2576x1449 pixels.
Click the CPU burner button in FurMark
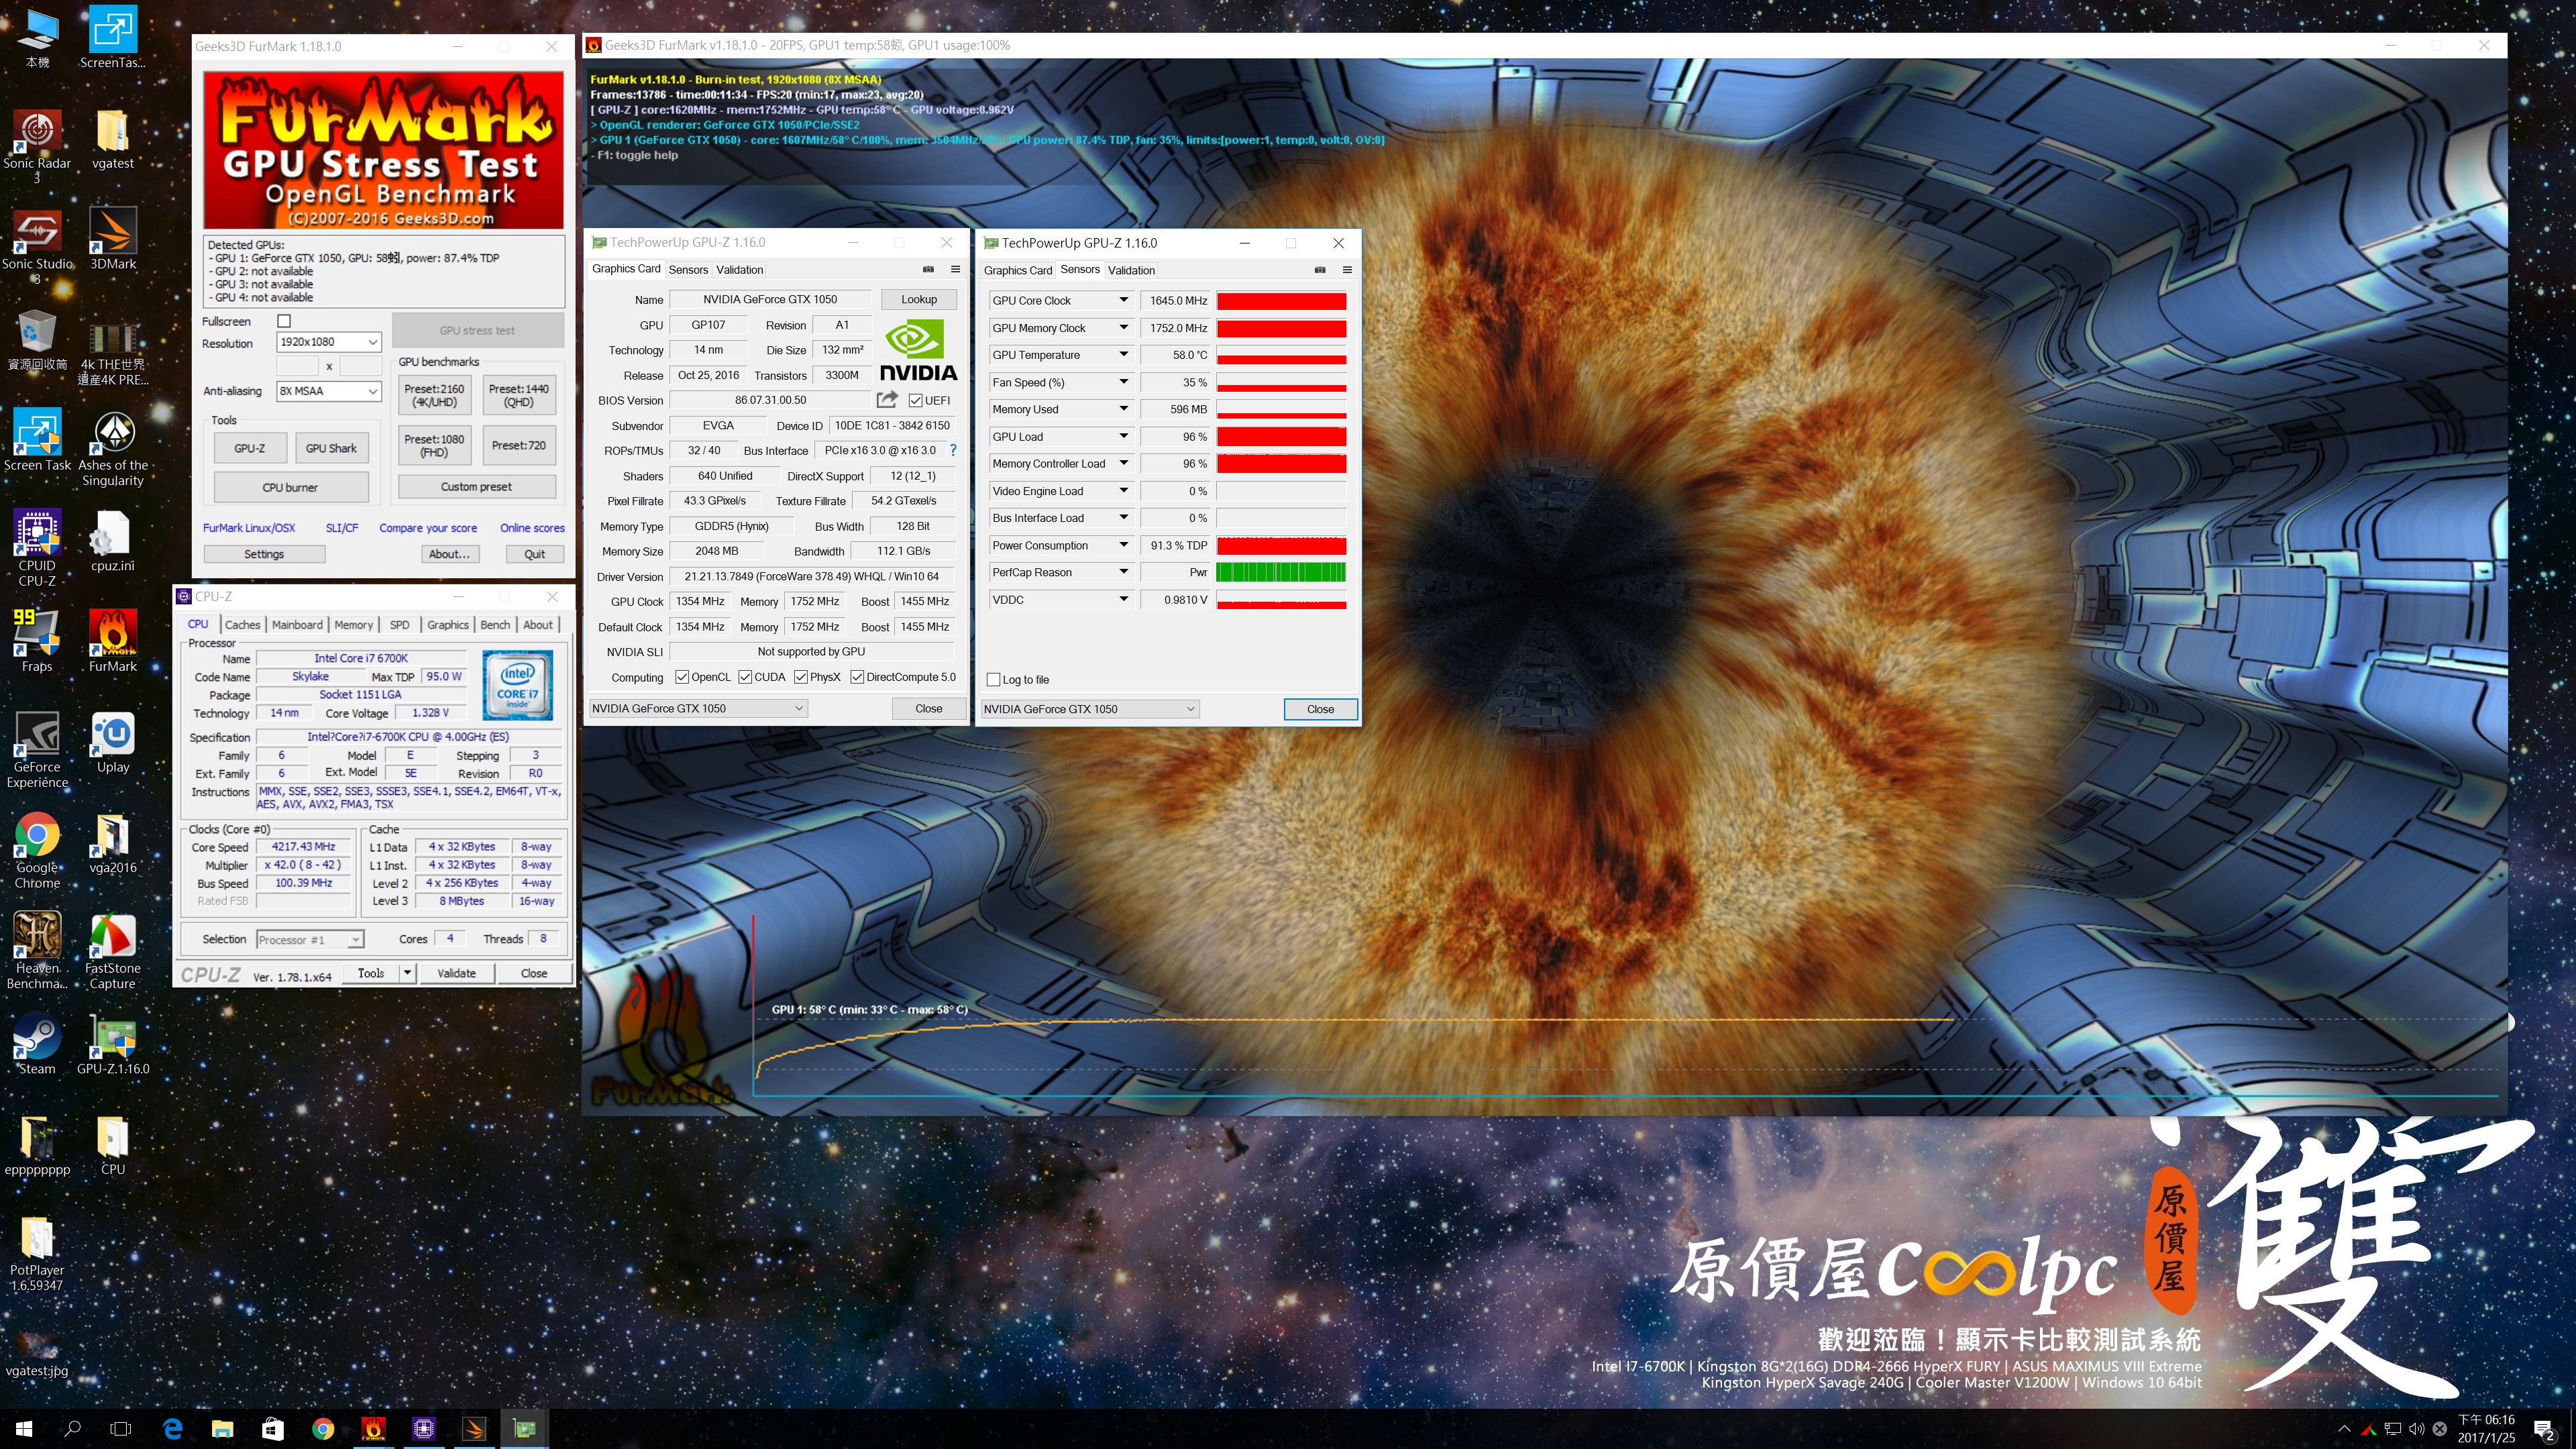[290, 488]
